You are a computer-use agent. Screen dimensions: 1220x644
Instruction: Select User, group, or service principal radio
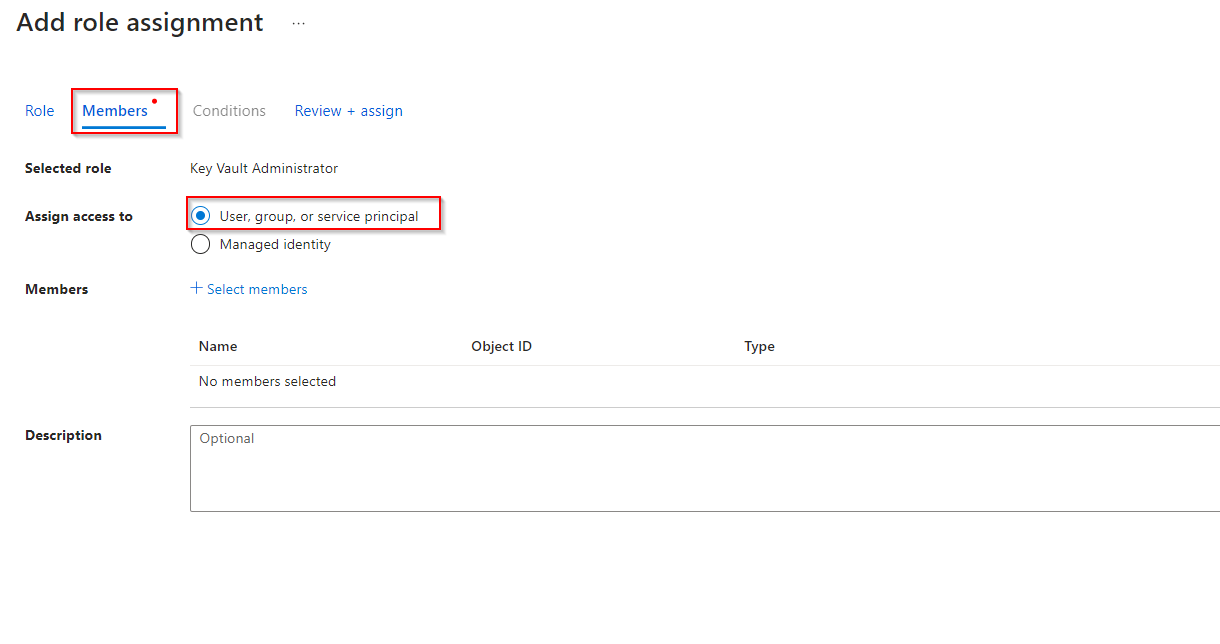pos(201,216)
